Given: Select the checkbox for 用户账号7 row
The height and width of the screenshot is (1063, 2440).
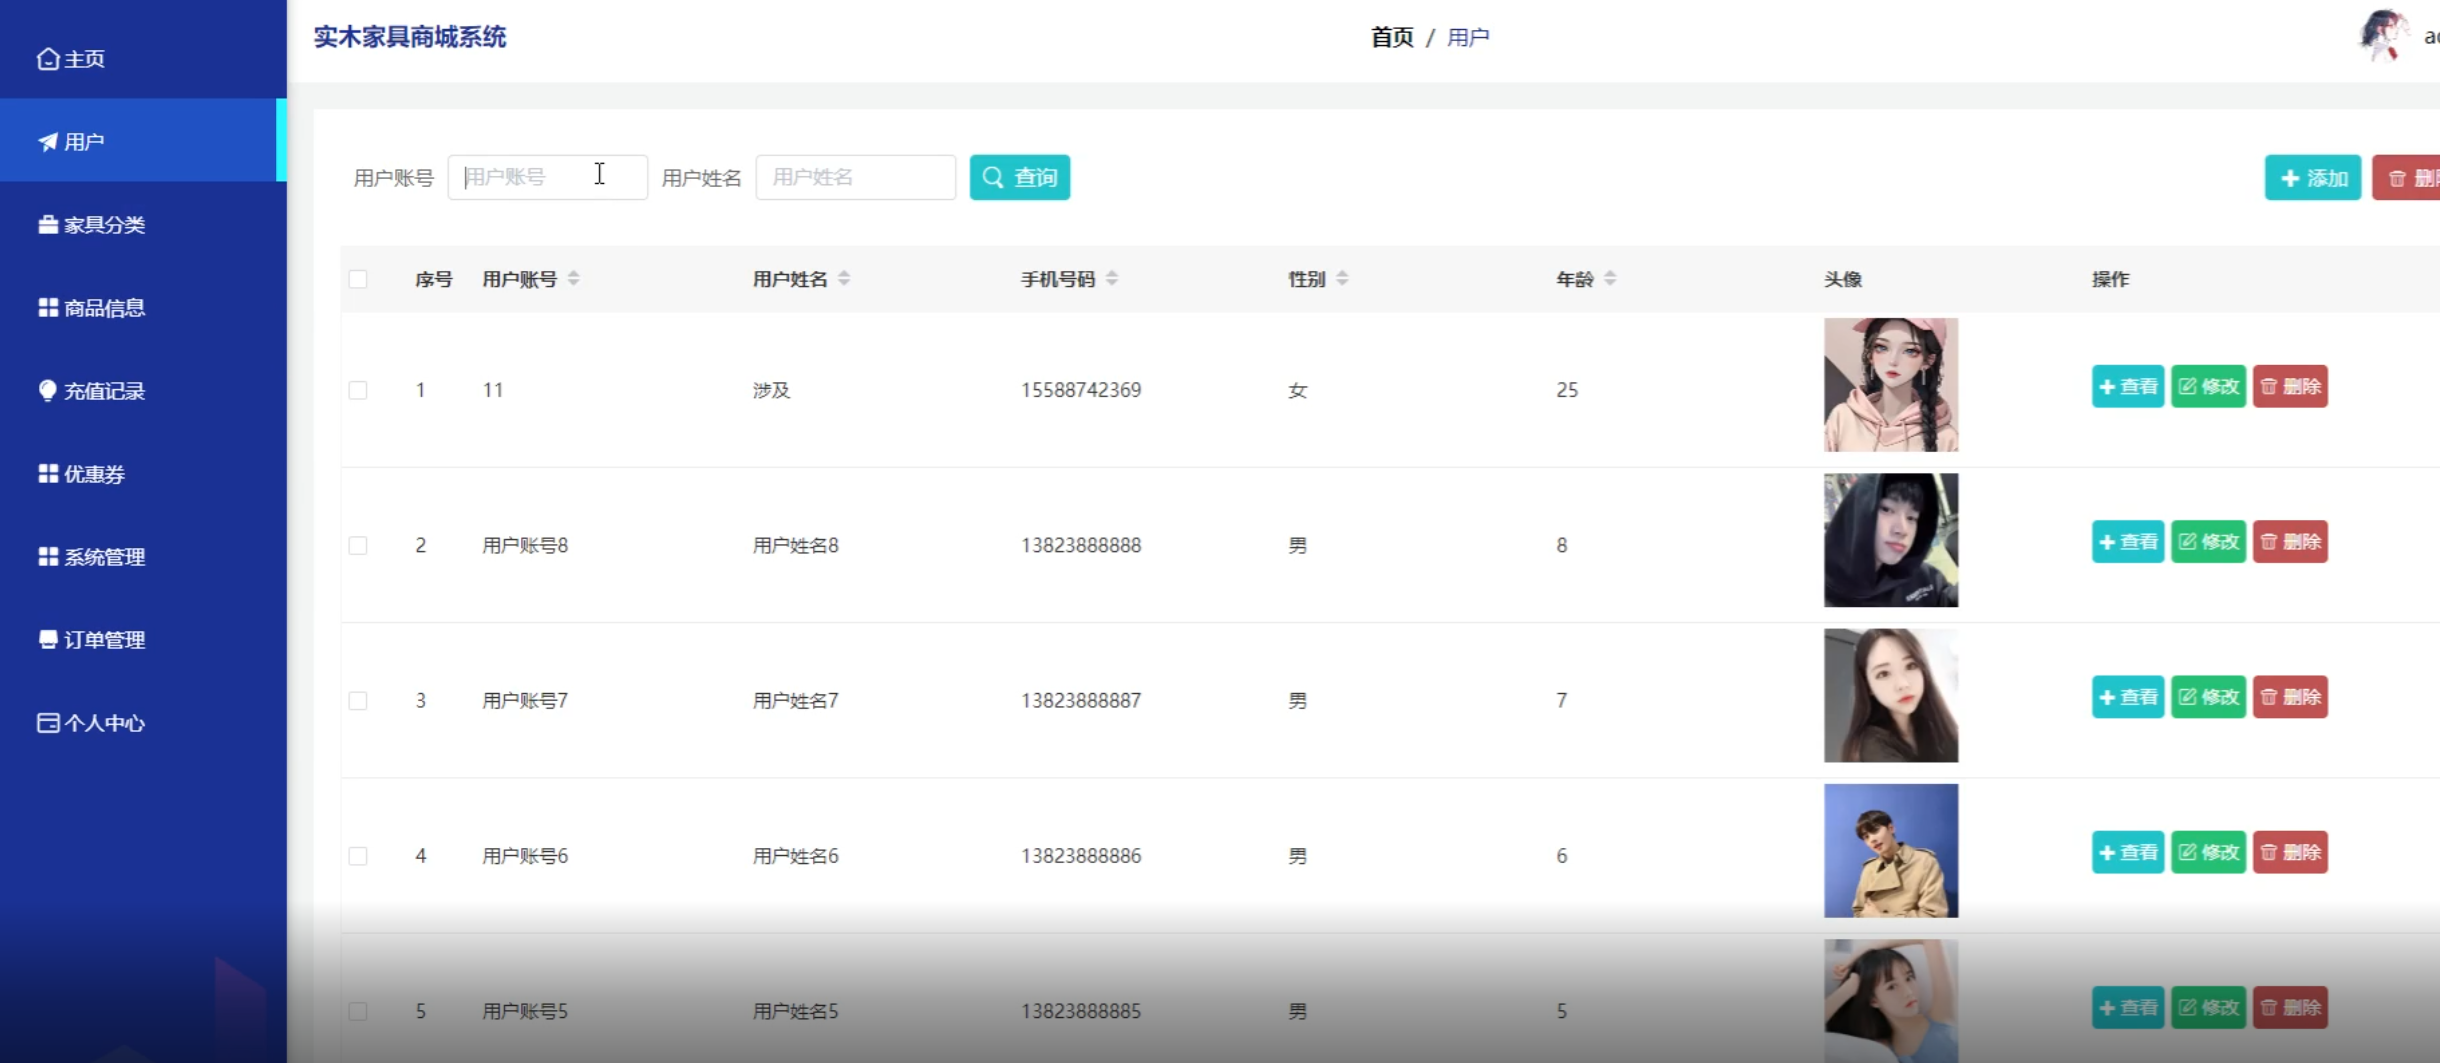Looking at the screenshot, I should point(358,701).
